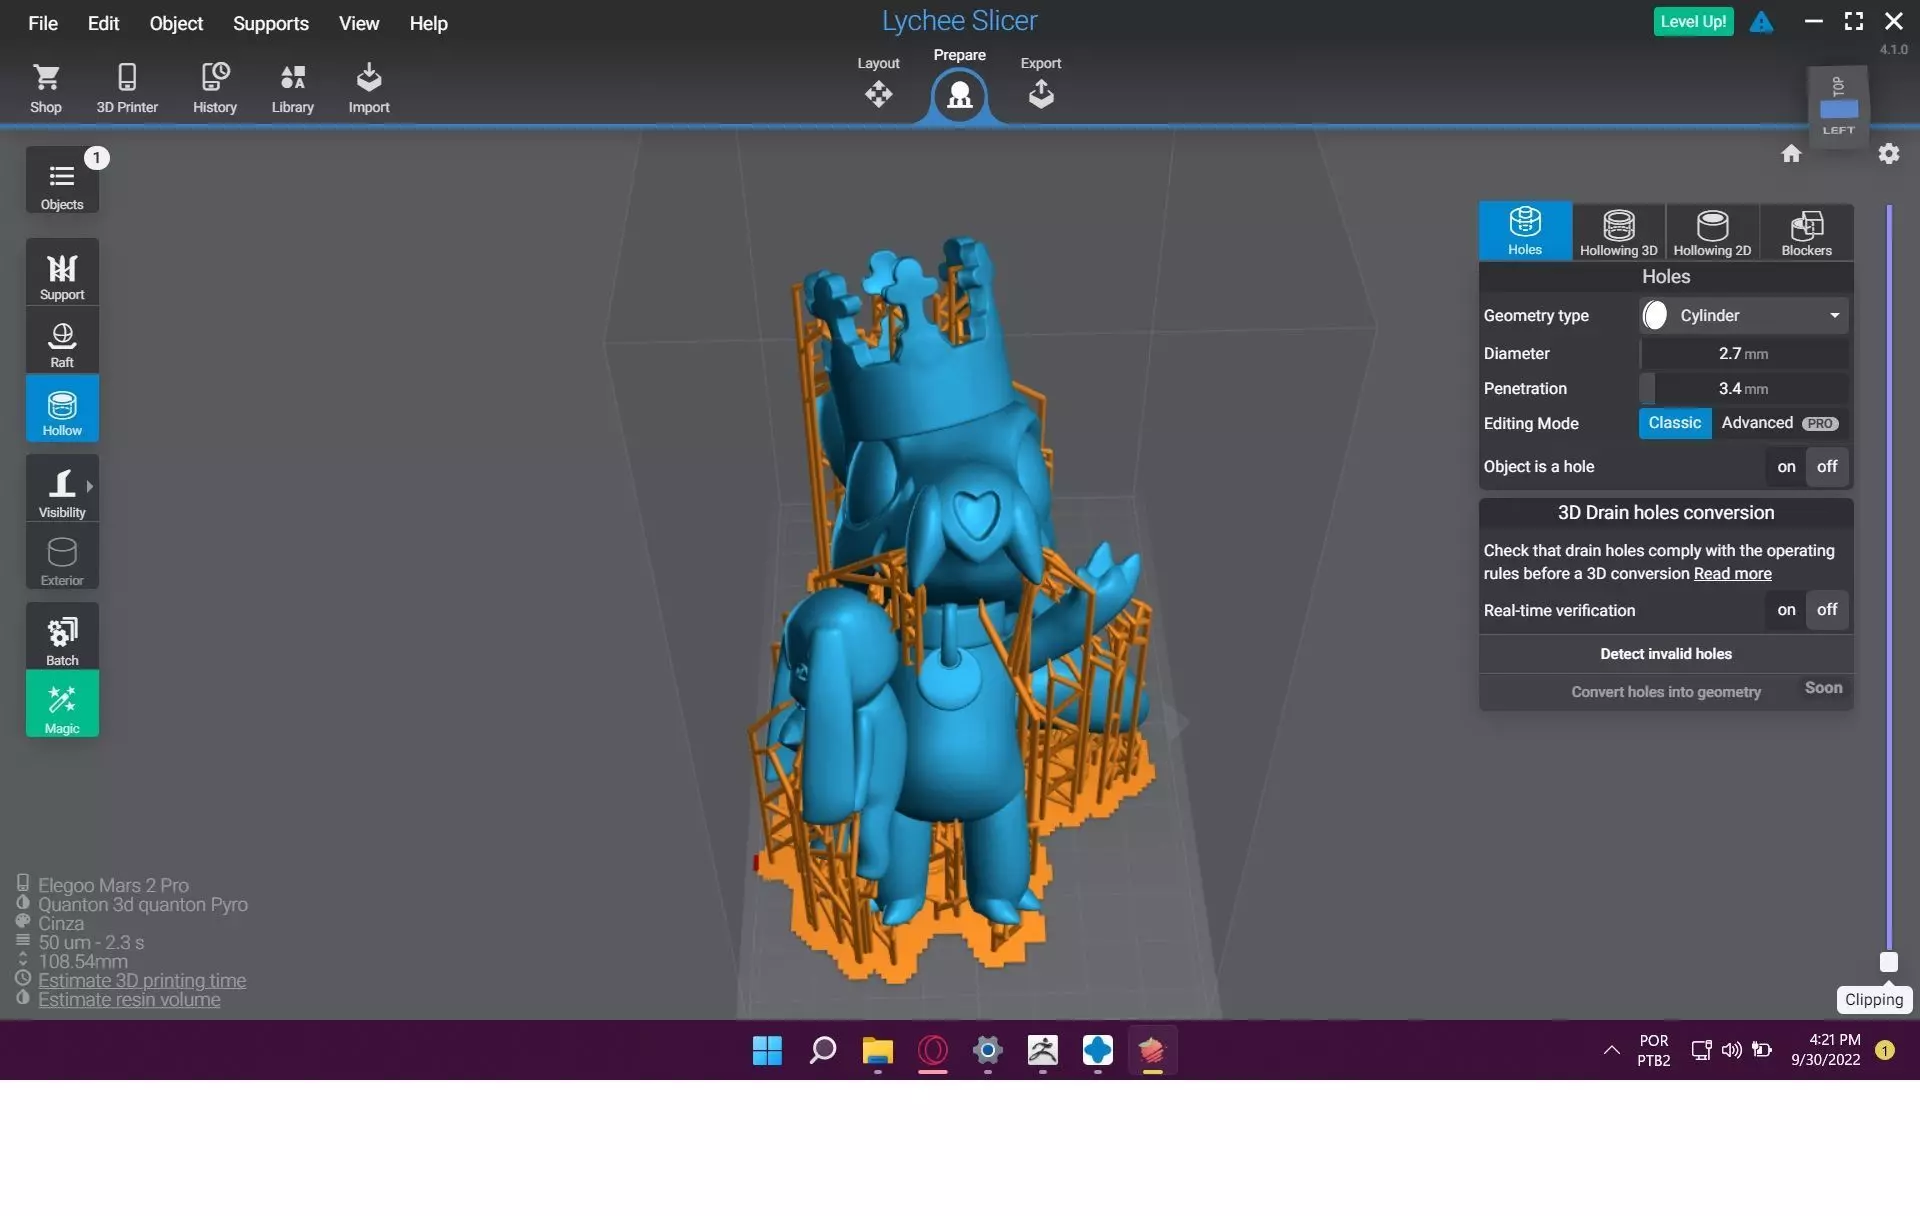The image size is (1920, 1216).
Task: Select the Exterior view tool
Action: click(x=62, y=557)
